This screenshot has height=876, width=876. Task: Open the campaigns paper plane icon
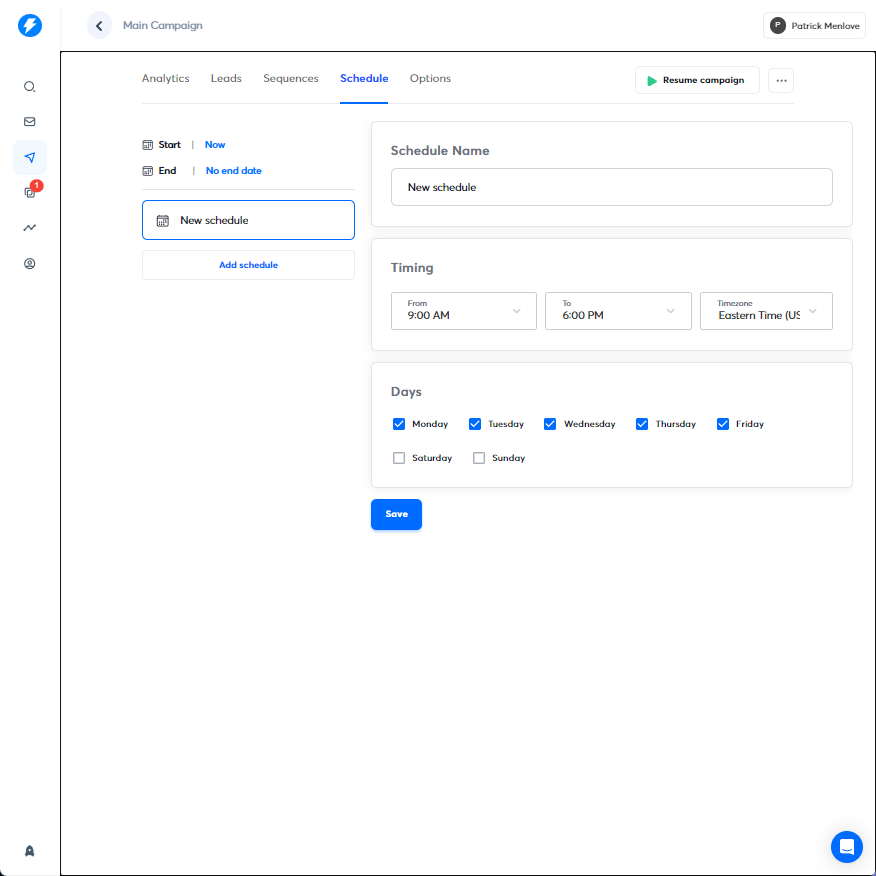click(30, 158)
